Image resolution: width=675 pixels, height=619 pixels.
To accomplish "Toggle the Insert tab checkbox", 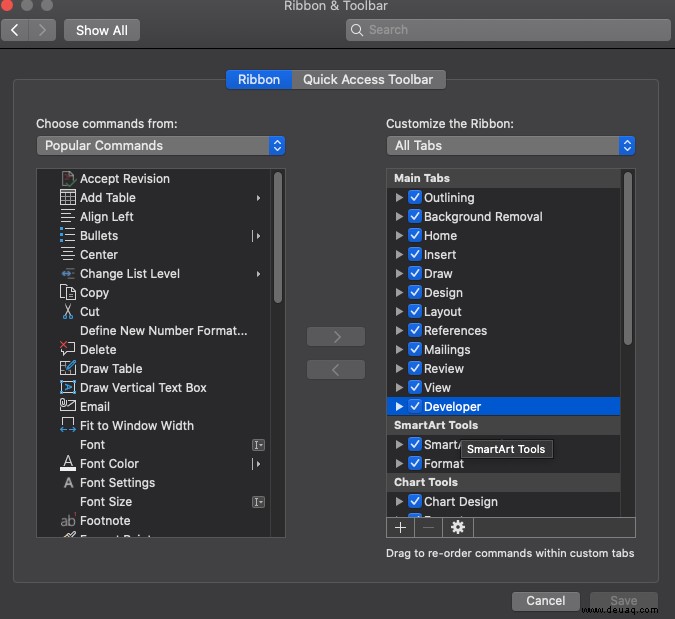I will [415, 254].
